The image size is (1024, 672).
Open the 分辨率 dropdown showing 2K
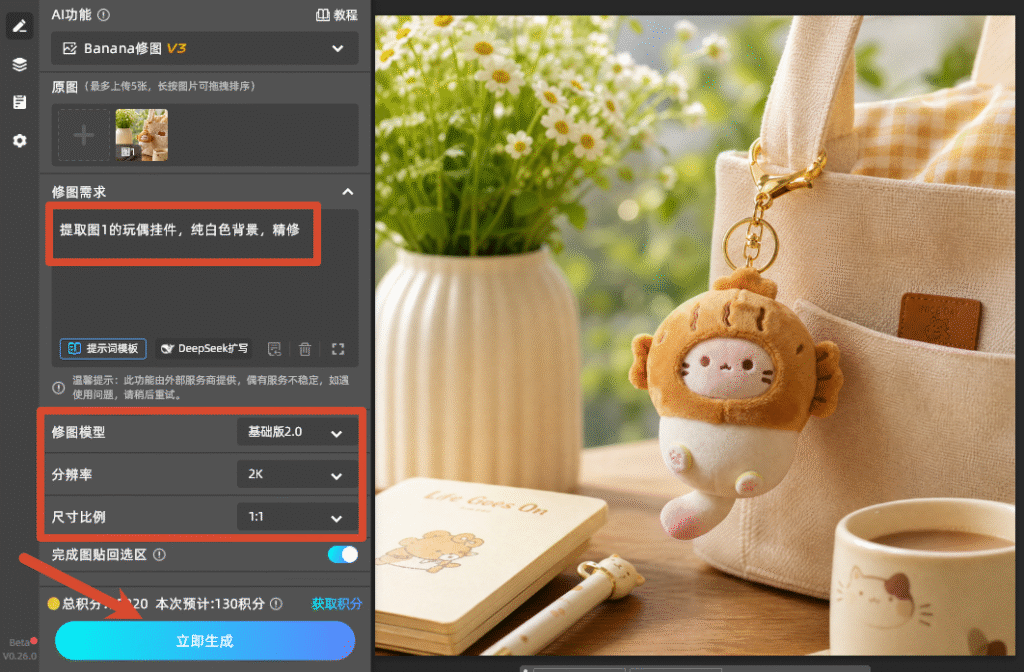[297, 475]
